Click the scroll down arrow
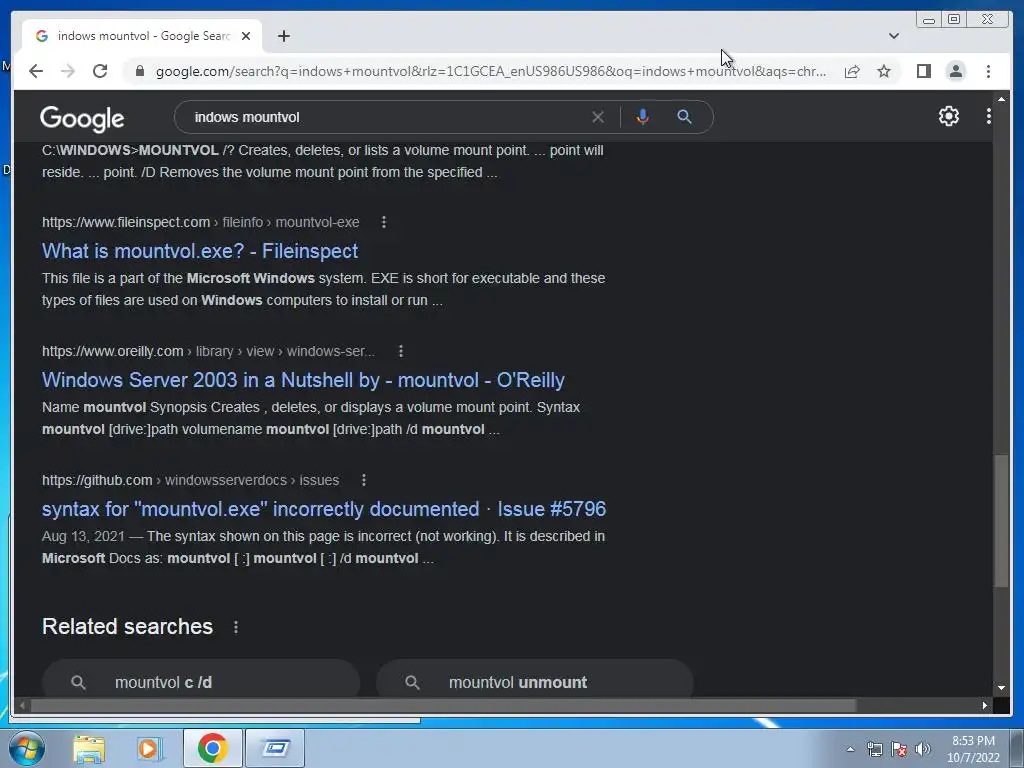The image size is (1024, 768). (1001, 688)
